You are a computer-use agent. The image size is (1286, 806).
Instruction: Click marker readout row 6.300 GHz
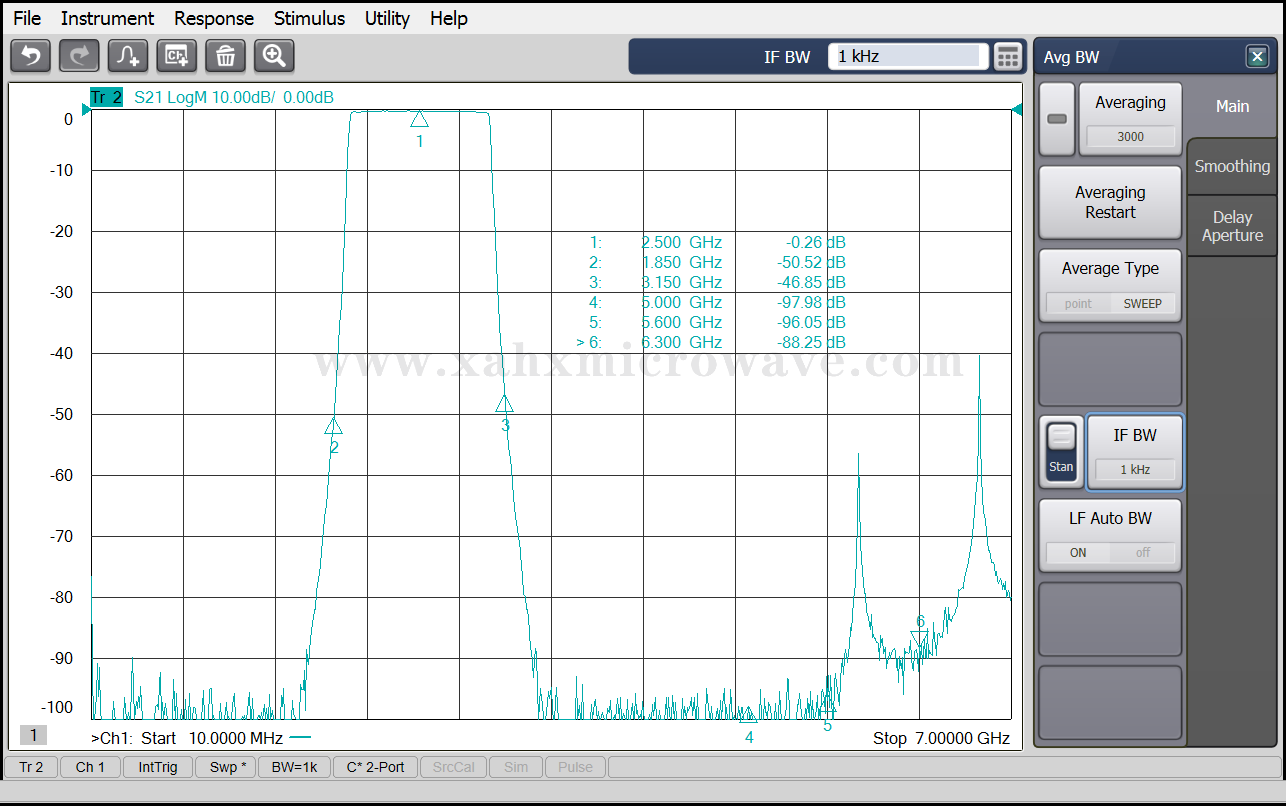(x=712, y=342)
